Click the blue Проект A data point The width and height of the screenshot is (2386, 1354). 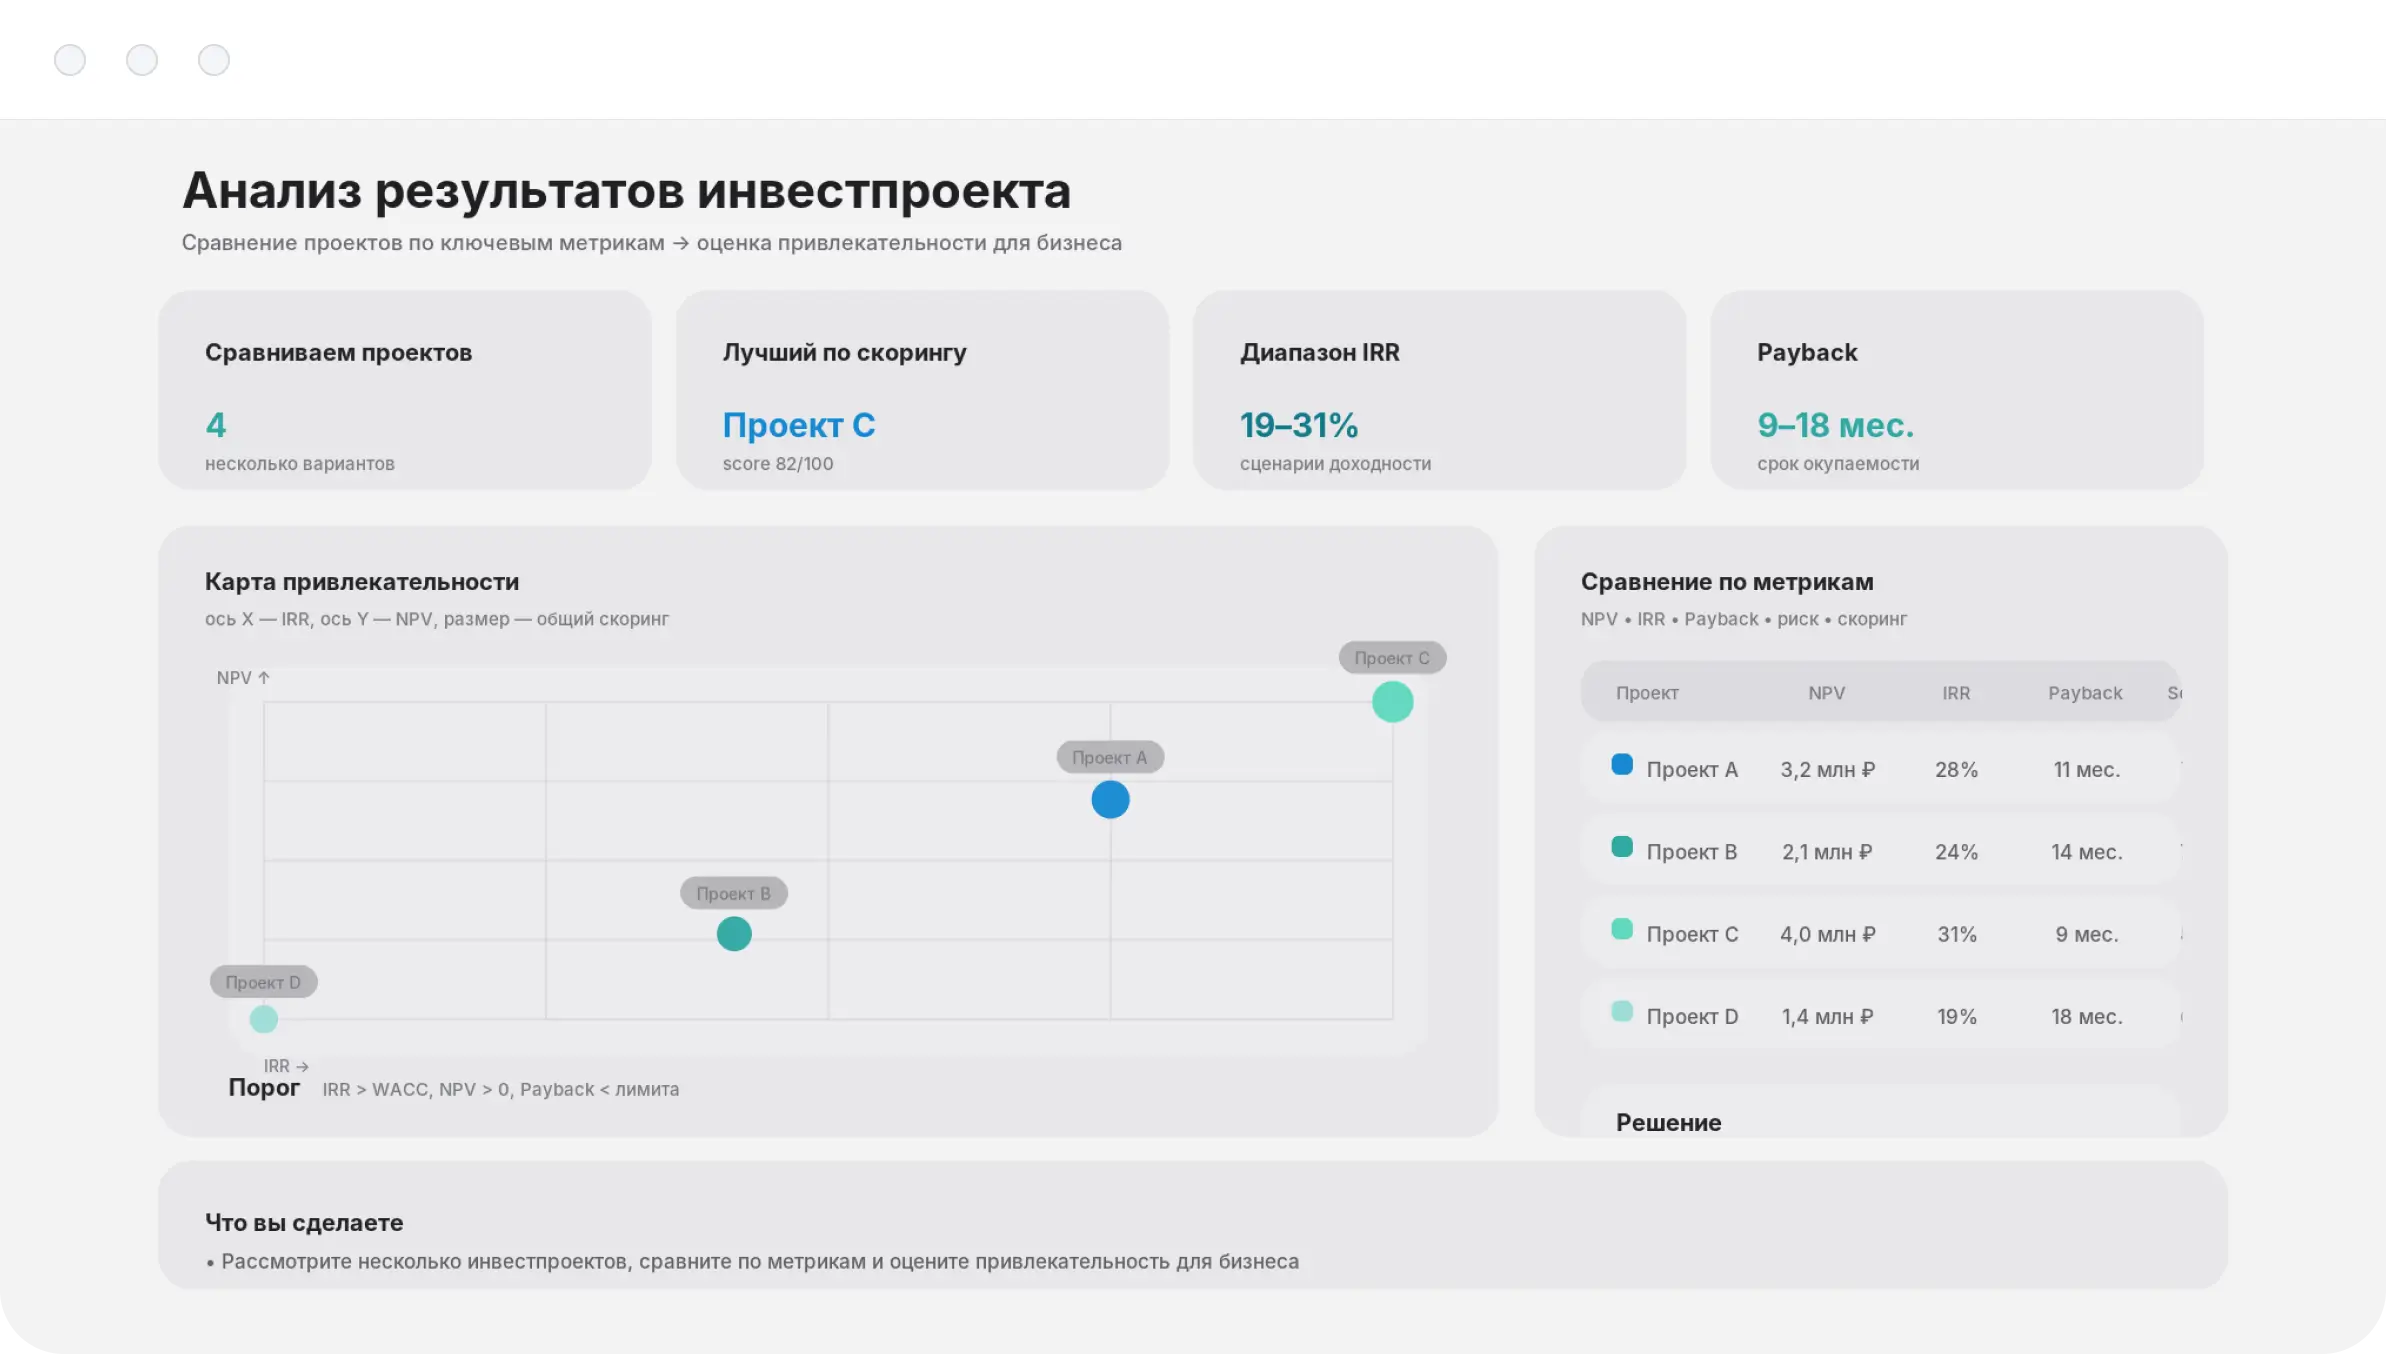1110,800
